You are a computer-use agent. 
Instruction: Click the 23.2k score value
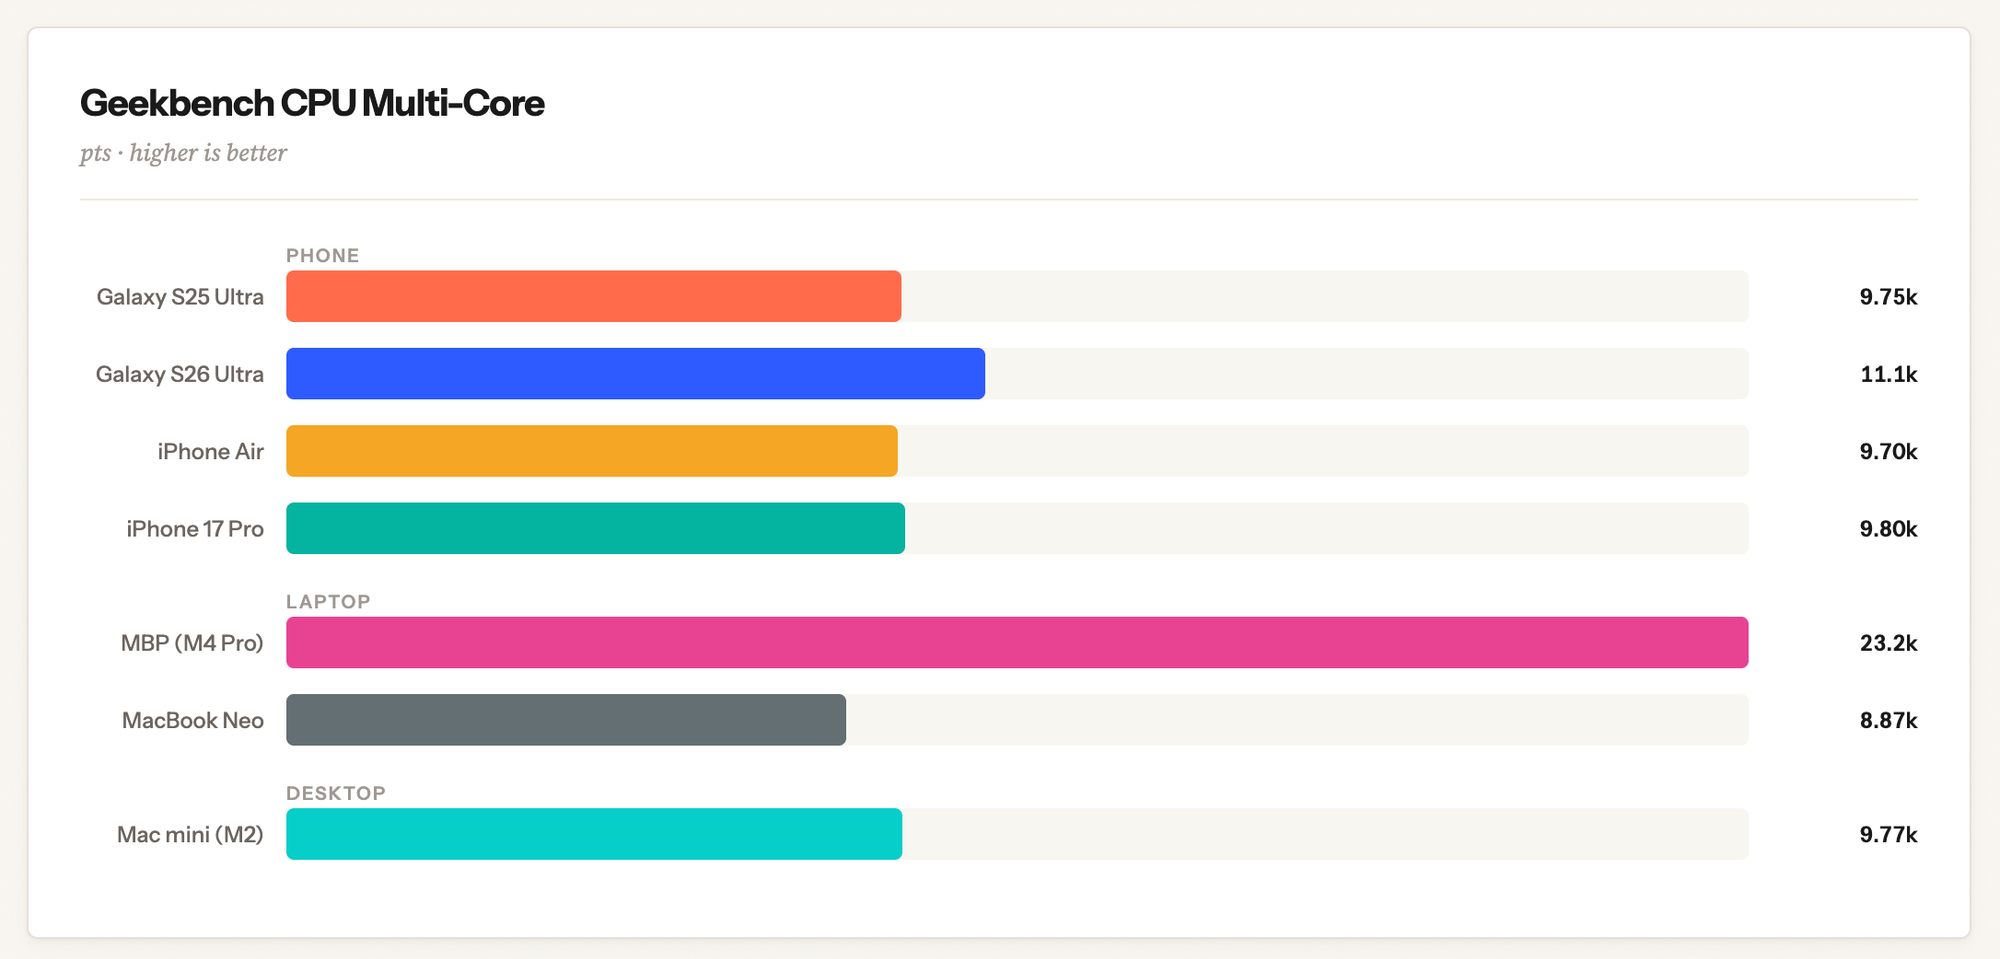click(1888, 643)
